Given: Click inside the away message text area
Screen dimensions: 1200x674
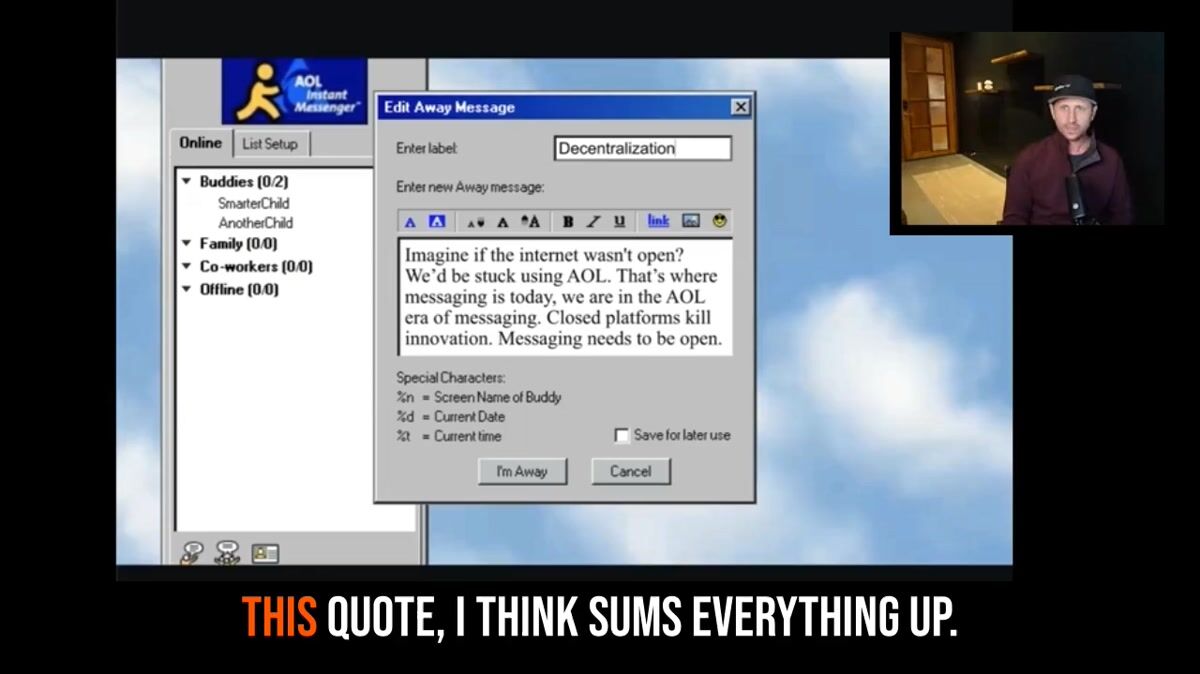Looking at the screenshot, I should (x=565, y=296).
